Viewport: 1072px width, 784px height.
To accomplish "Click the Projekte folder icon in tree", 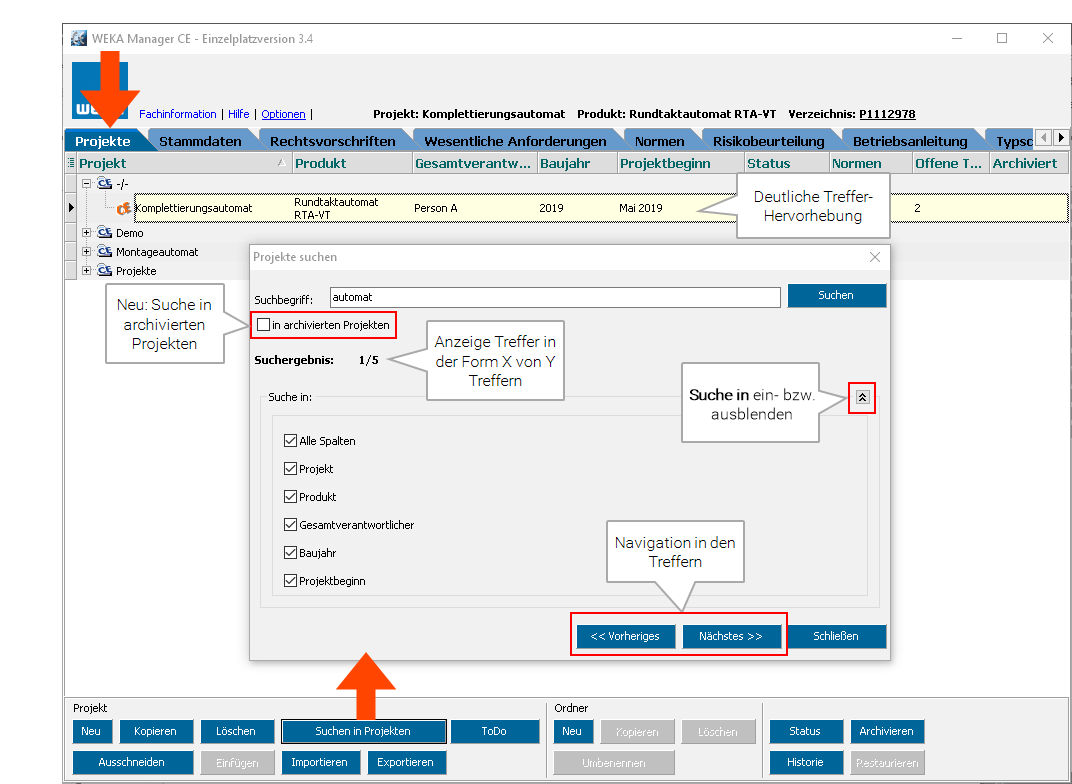I will pos(104,271).
